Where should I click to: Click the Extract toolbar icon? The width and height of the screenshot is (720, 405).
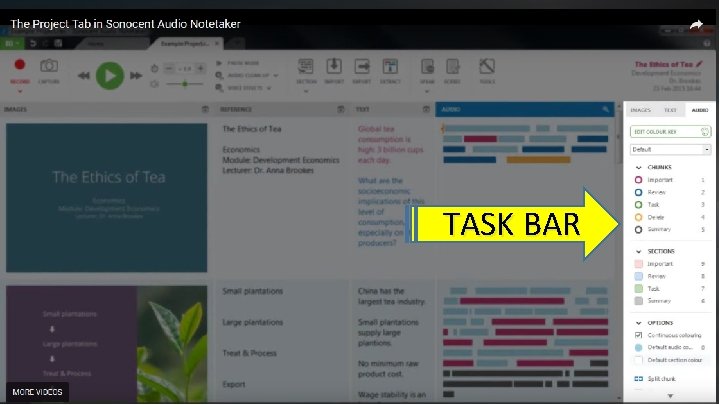pyautogui.click(x=390, y=67)
